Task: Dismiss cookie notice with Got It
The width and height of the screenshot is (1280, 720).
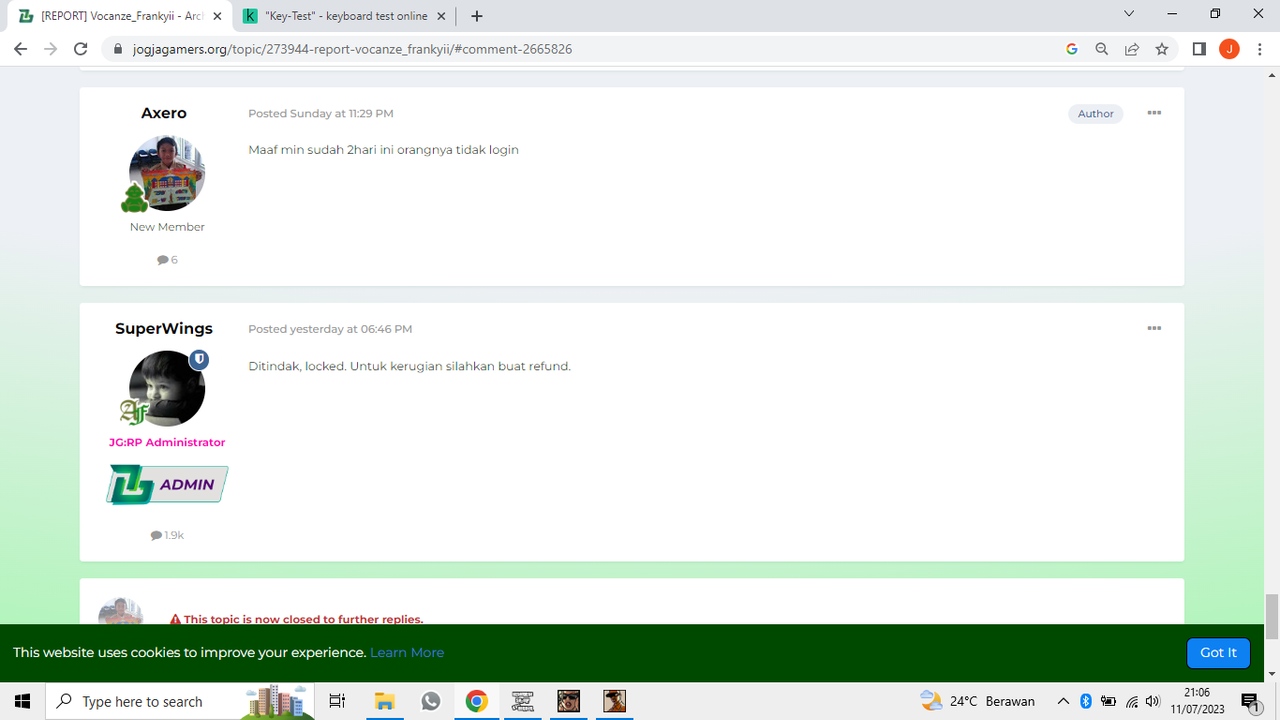Action: click(1218, 652)
